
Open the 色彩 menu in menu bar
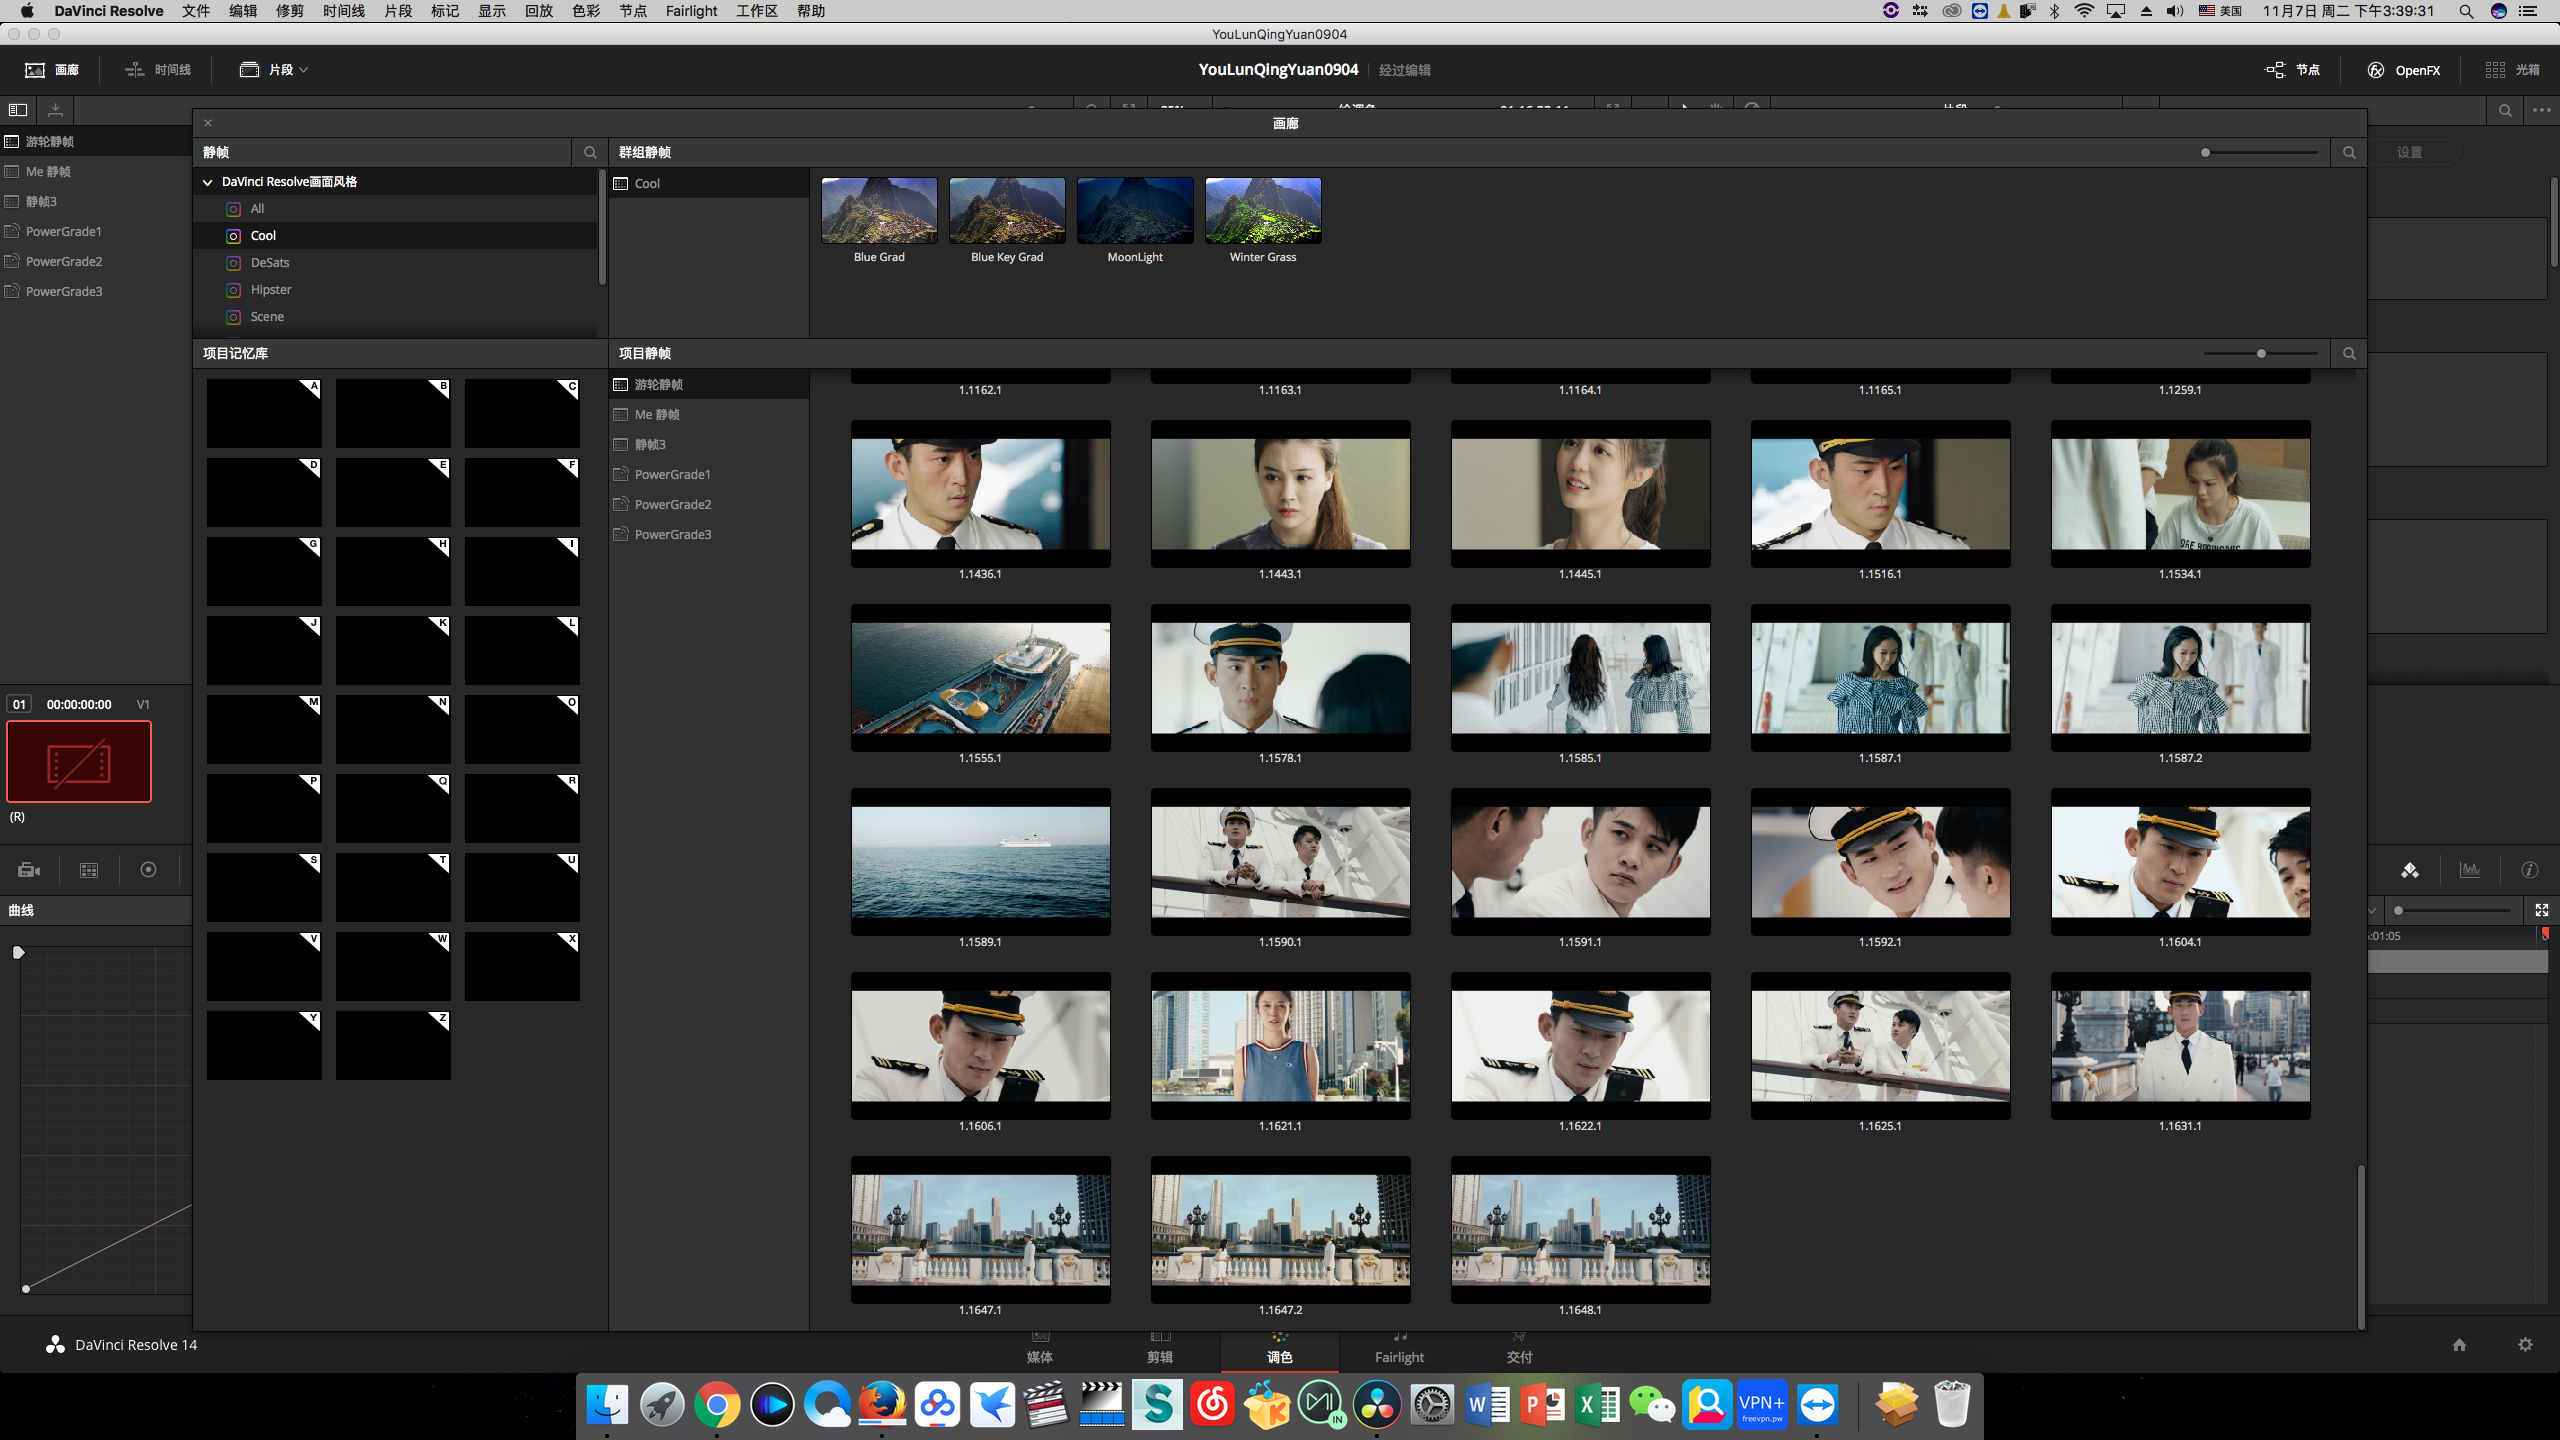585,11
